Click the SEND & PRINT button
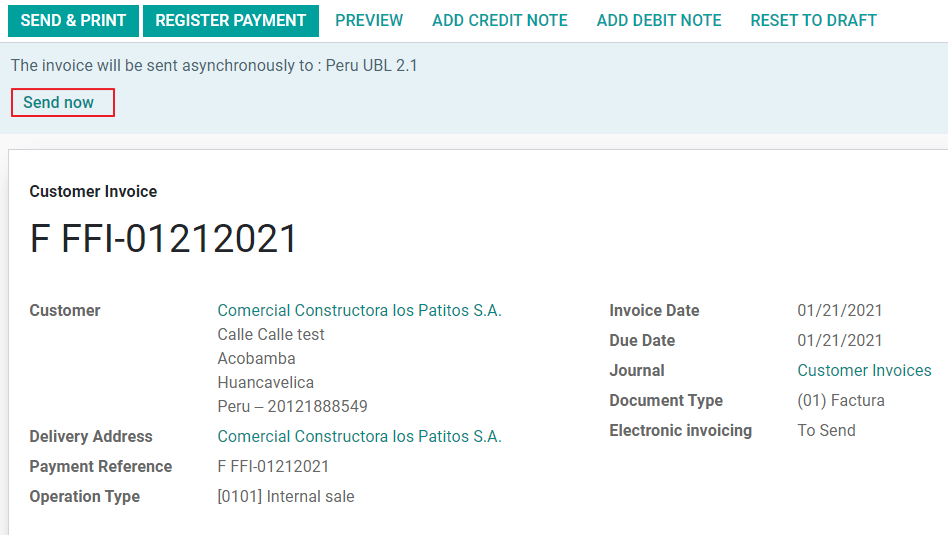The image size is (948, 535). click(73, 20)
